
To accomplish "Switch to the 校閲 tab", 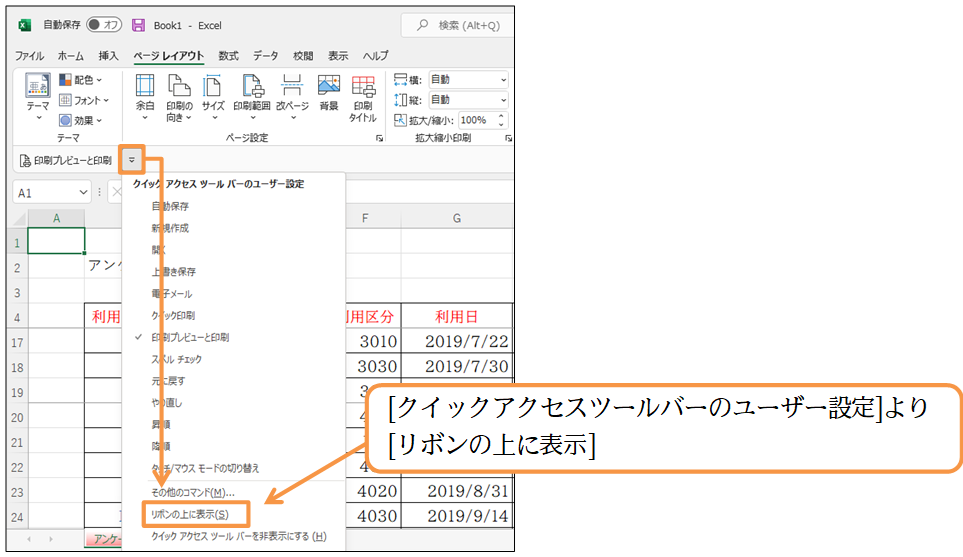I will (303, 56).
